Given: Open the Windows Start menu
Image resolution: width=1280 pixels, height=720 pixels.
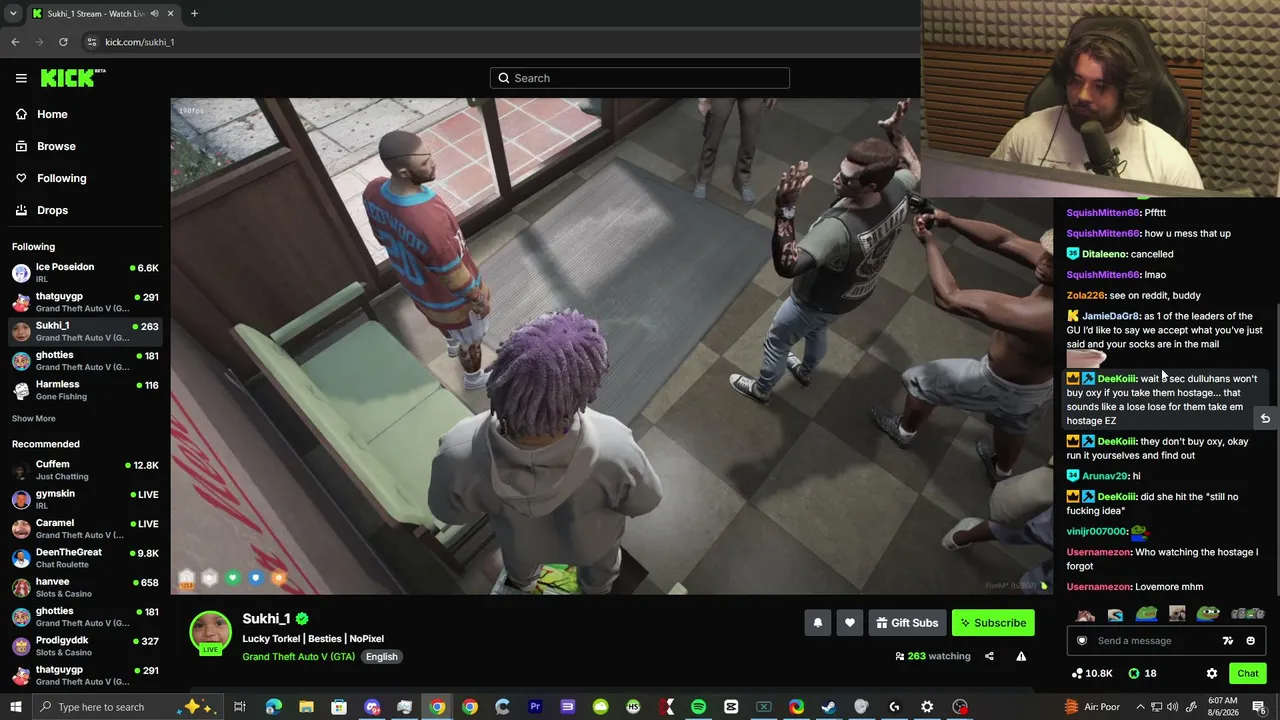Looking at the screenshot, I should [x=16, y=707].
